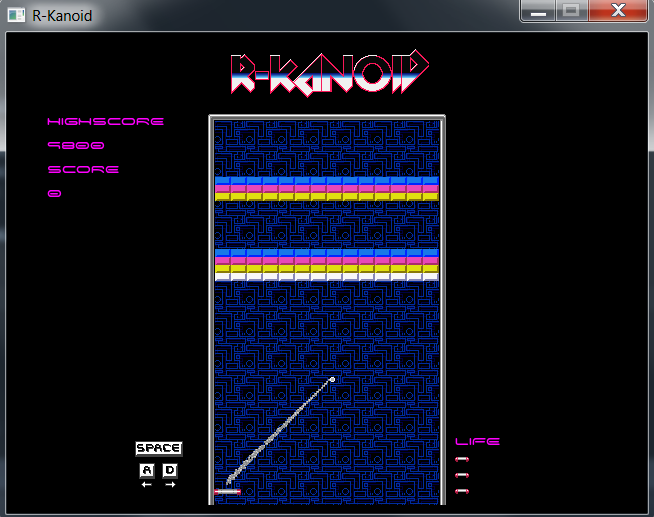654x517 pixels.
Task: Click the middle life paddle icon
Action: point(462,475)
